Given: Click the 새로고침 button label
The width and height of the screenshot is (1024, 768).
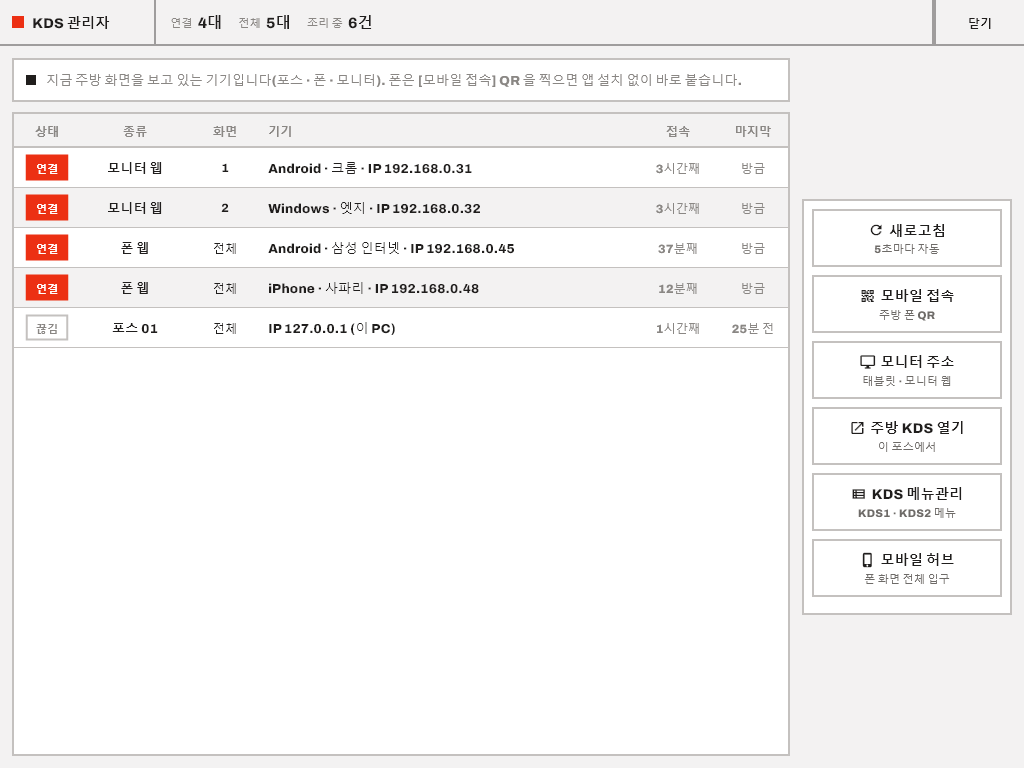Looking at the screenshot, I should [918, 230].
